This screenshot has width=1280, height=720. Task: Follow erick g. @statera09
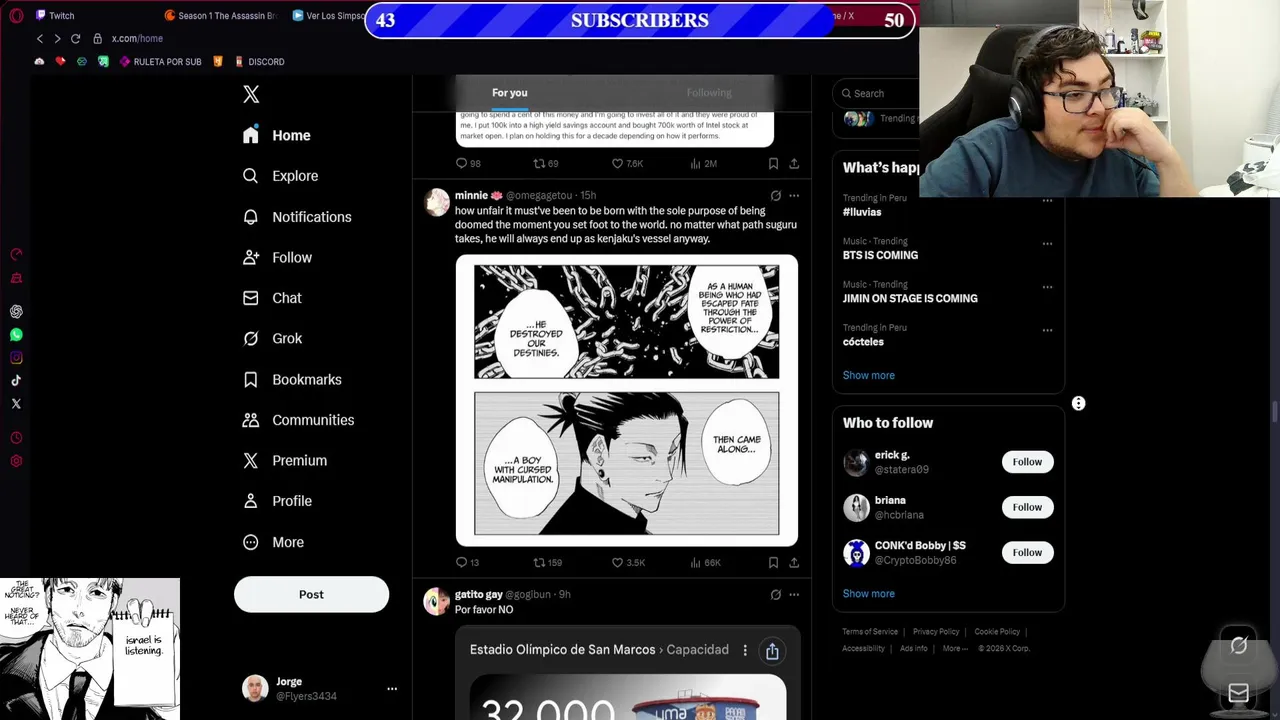pyautogui.click(x=1027, y=462)
